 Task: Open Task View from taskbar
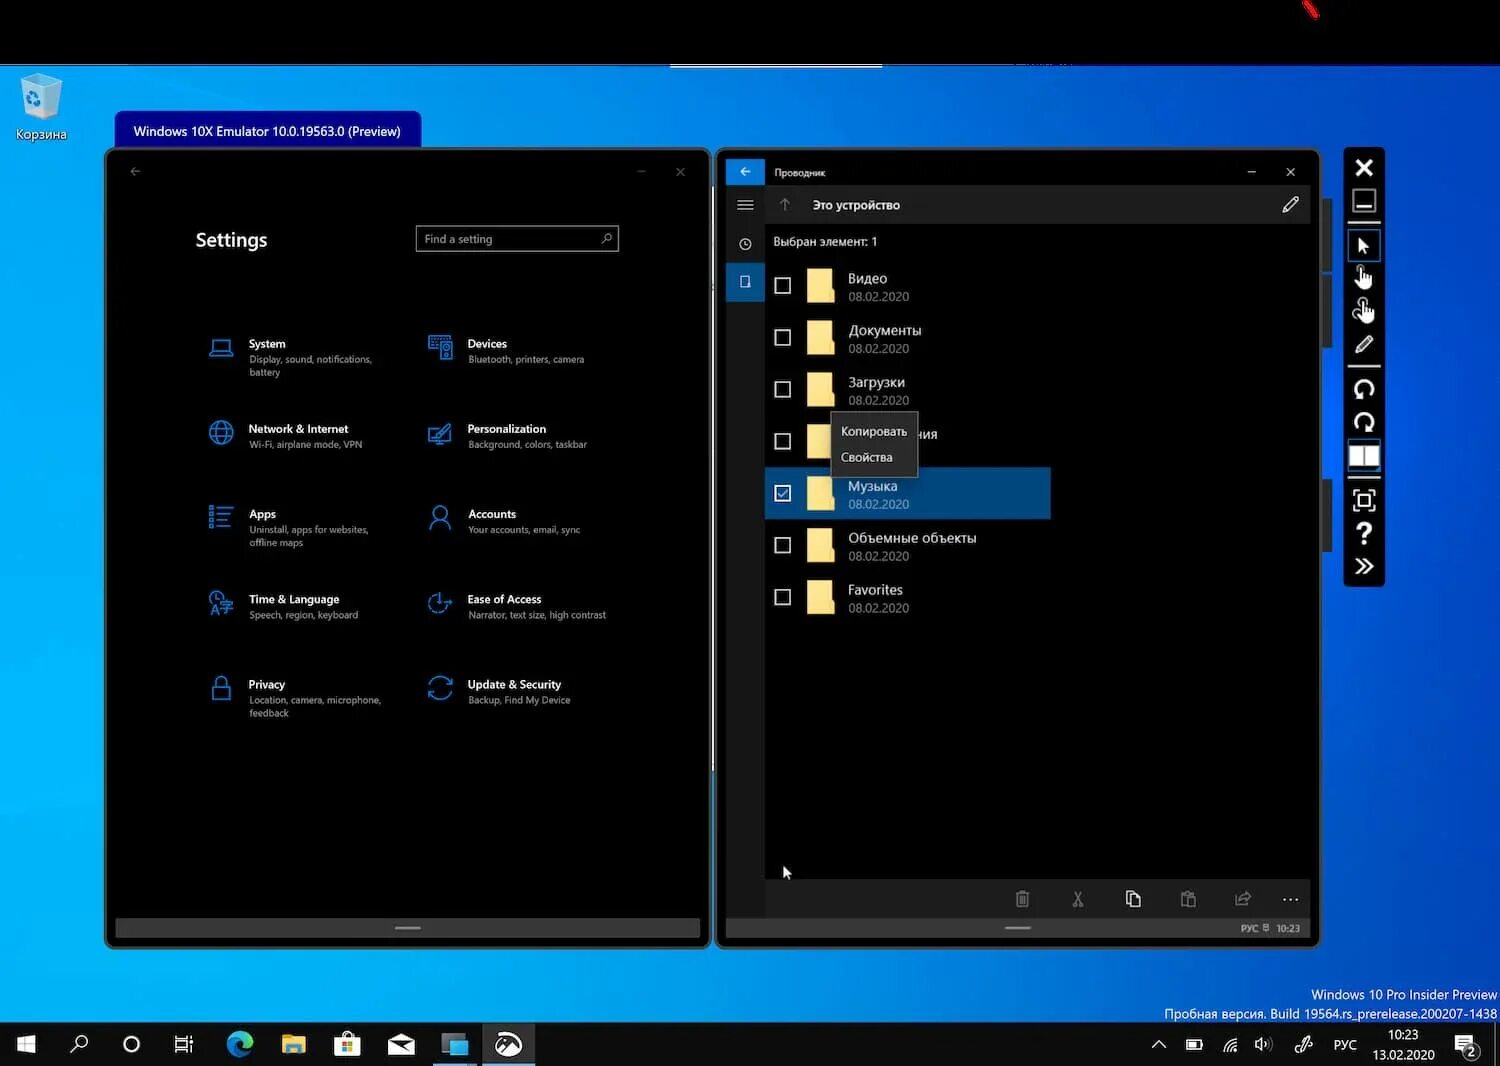tap(184, 1044)
